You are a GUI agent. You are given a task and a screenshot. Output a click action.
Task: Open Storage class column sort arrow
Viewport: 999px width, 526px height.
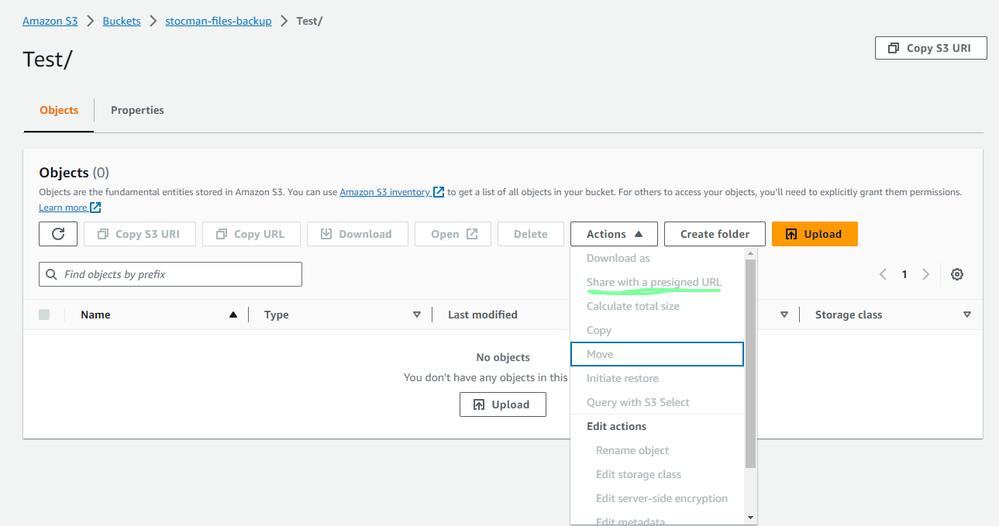(967, 315)
